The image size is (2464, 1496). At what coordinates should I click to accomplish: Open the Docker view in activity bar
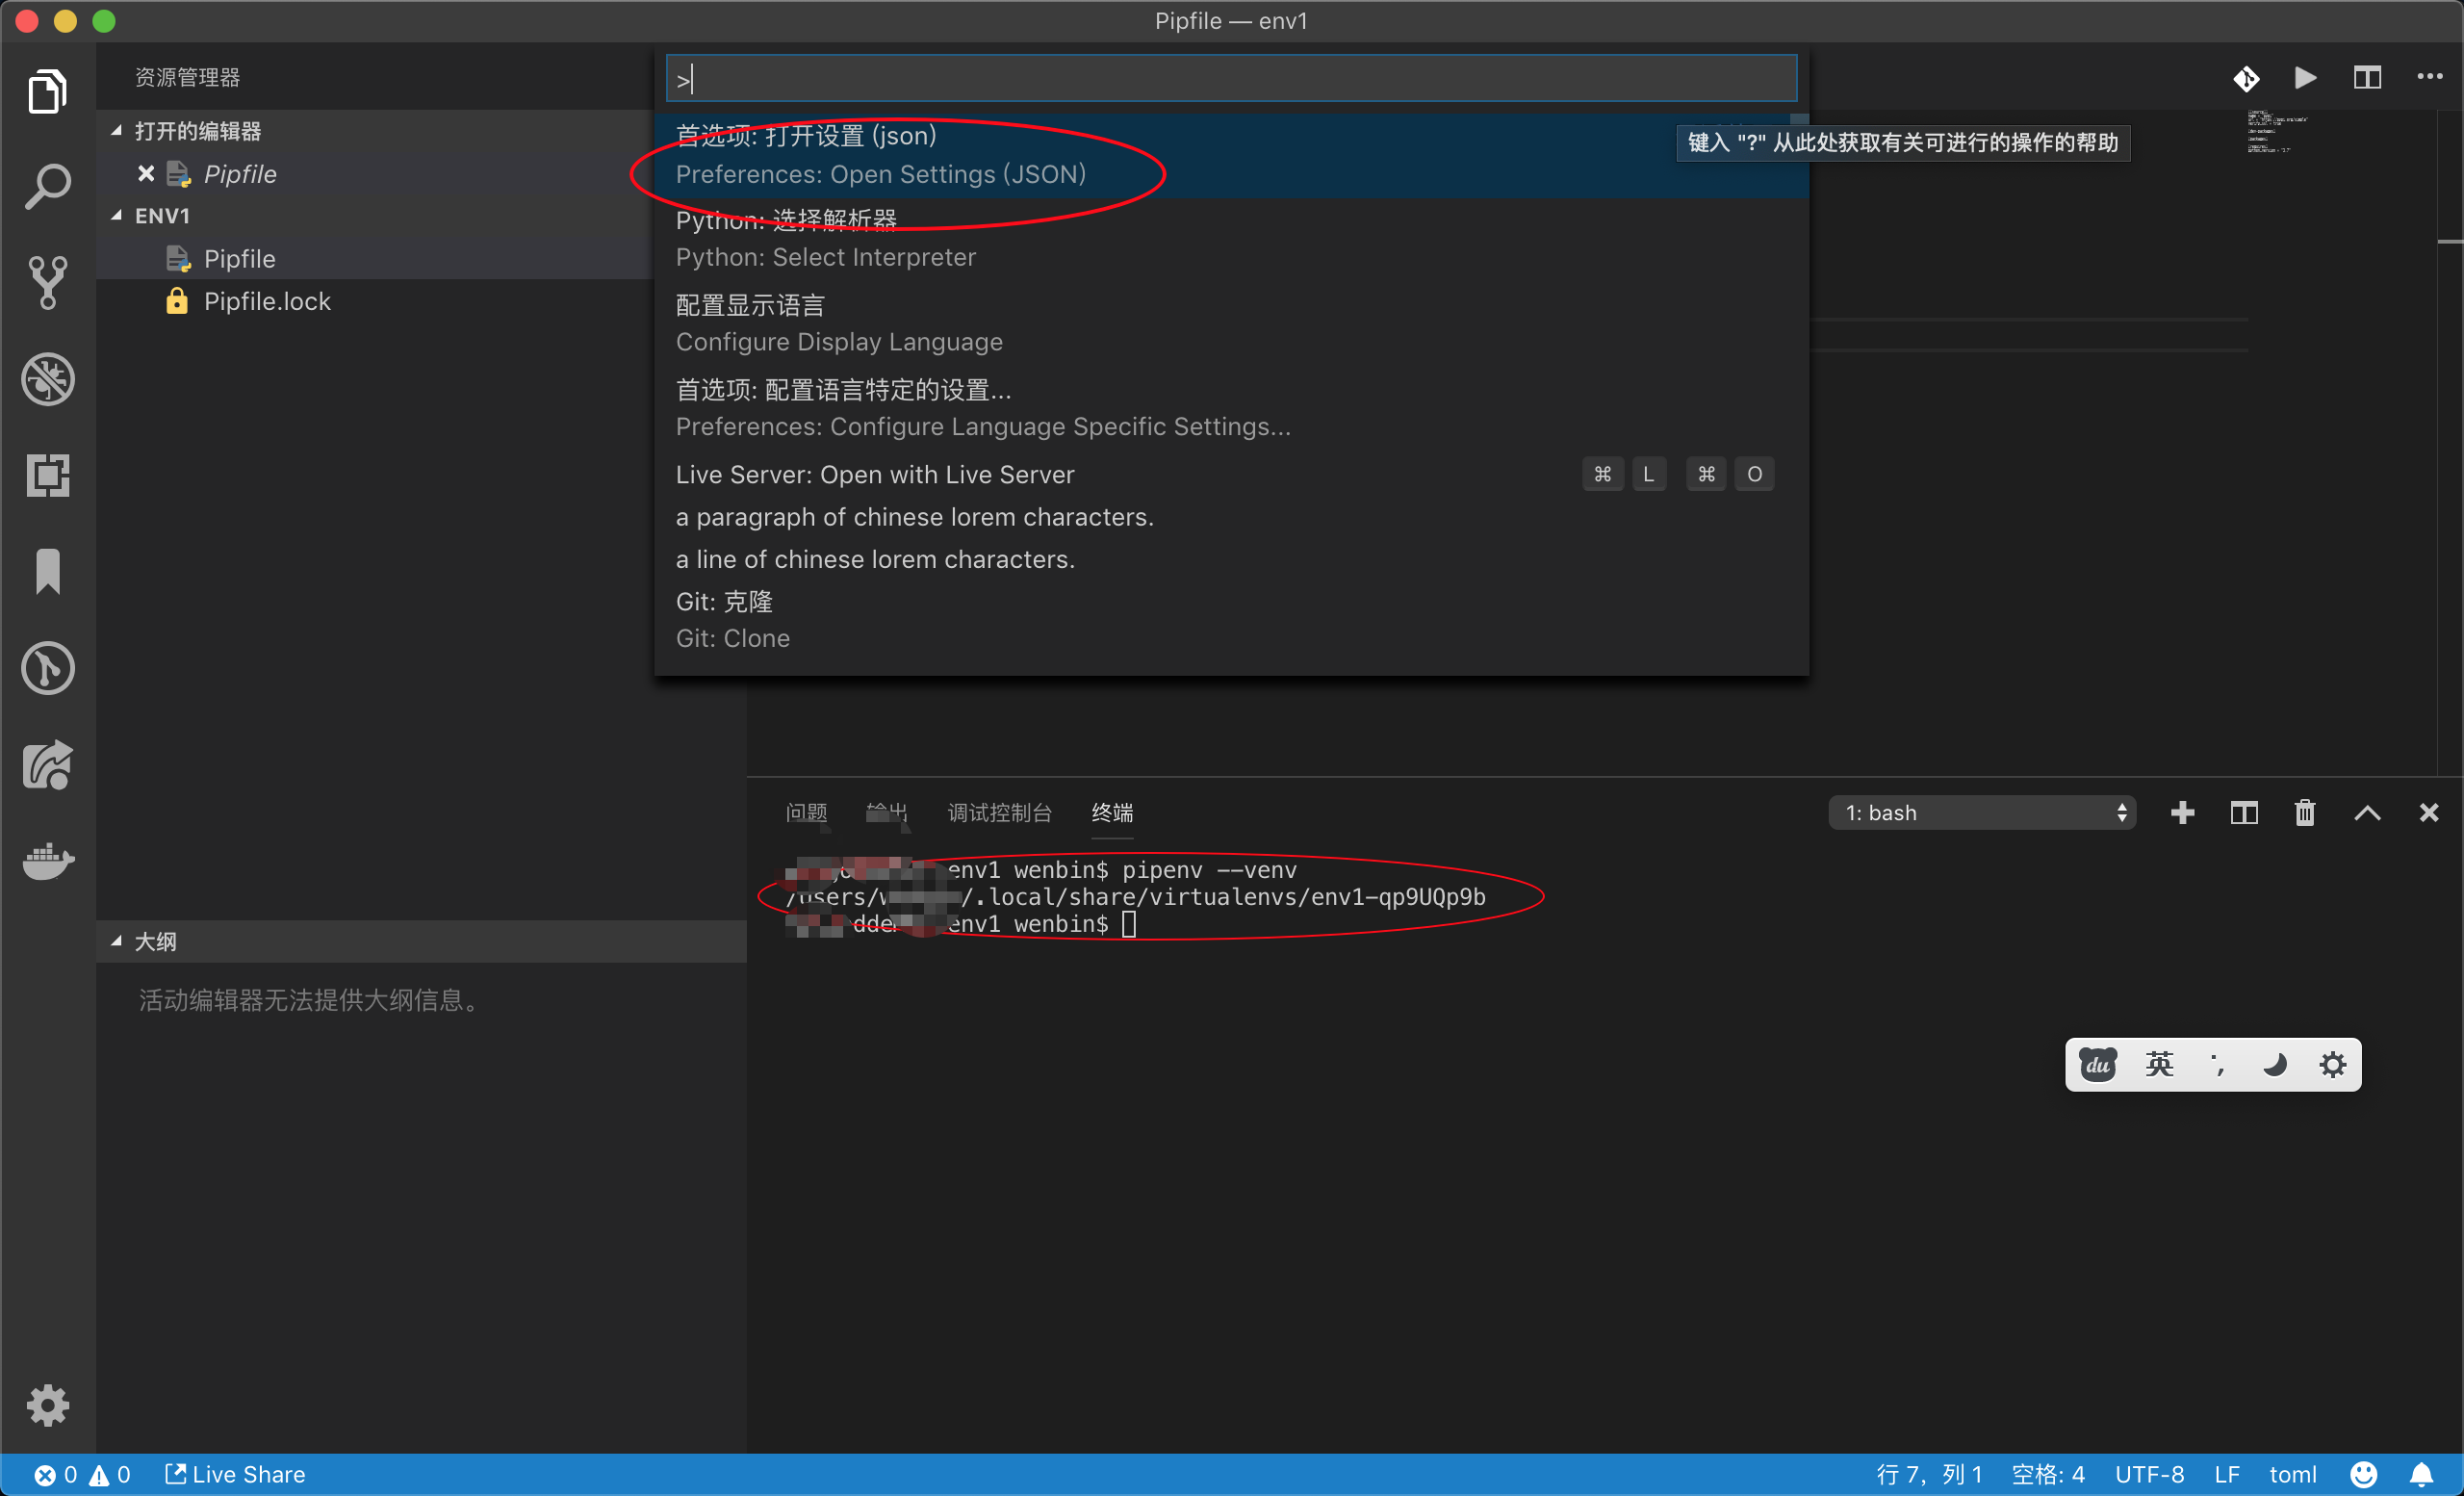click(47, 860)
